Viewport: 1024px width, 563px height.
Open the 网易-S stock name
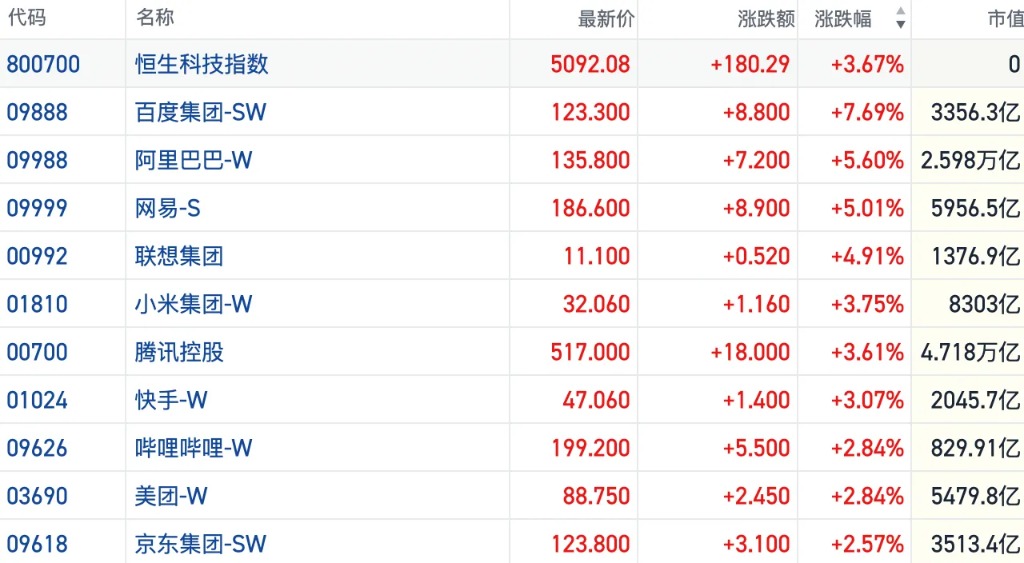[168, 208]
